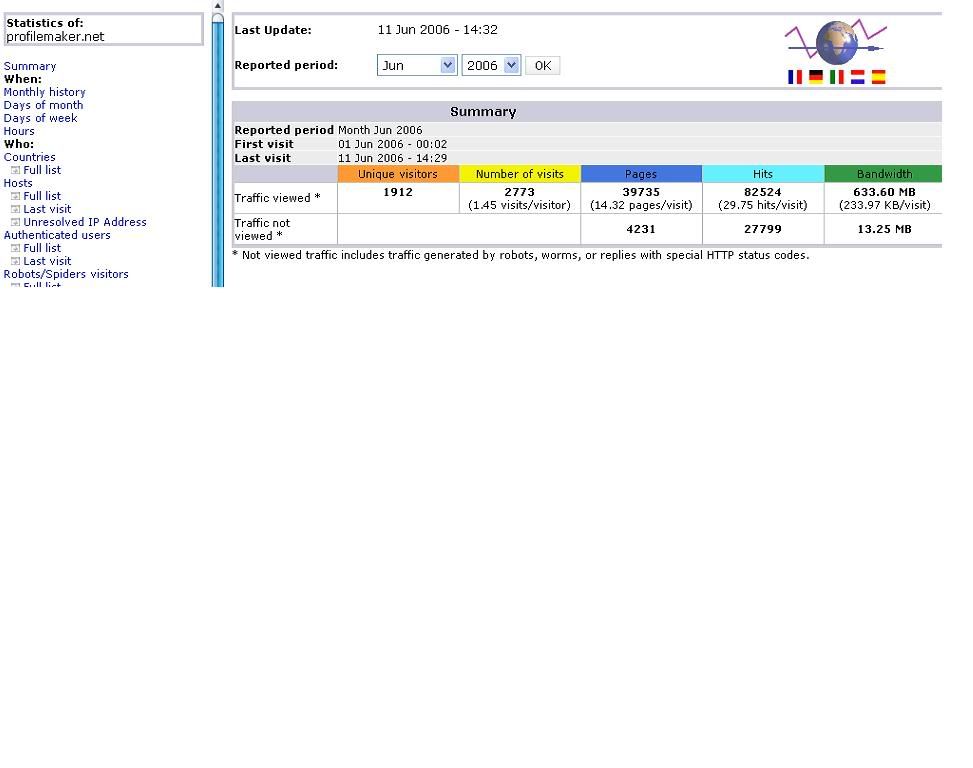
Task: Click the pages viewed value 39735
Action: click(x=641, y=192)
